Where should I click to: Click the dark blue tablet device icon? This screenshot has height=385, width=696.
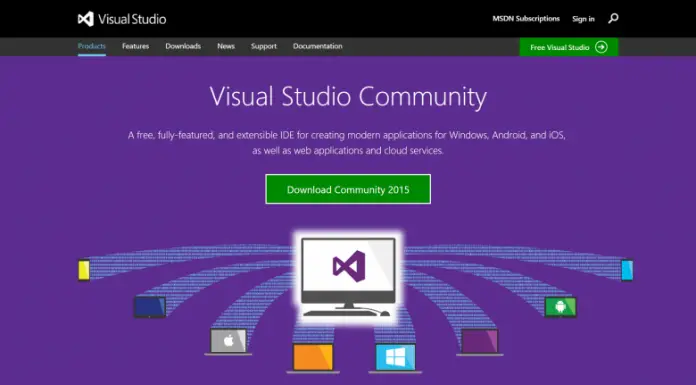[x=150, y=307]
